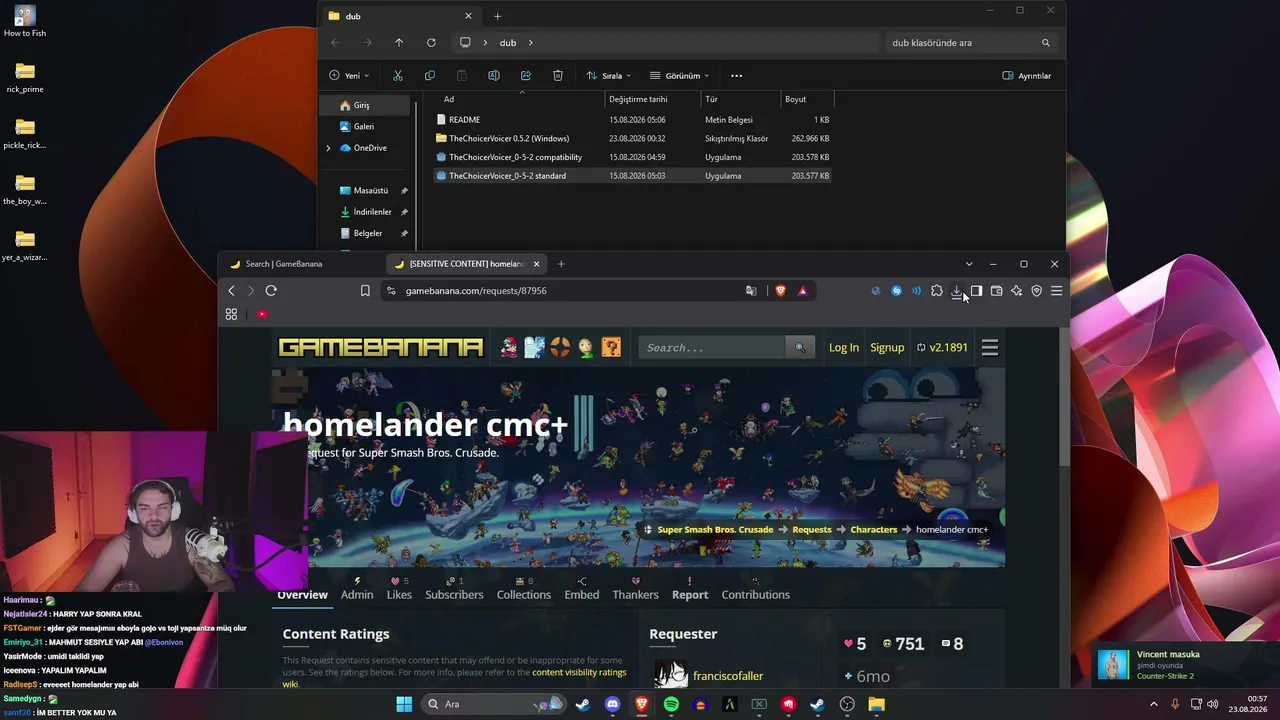
Task: Open Brave Rewards triangle icon
Action: (x=803, y=291)
